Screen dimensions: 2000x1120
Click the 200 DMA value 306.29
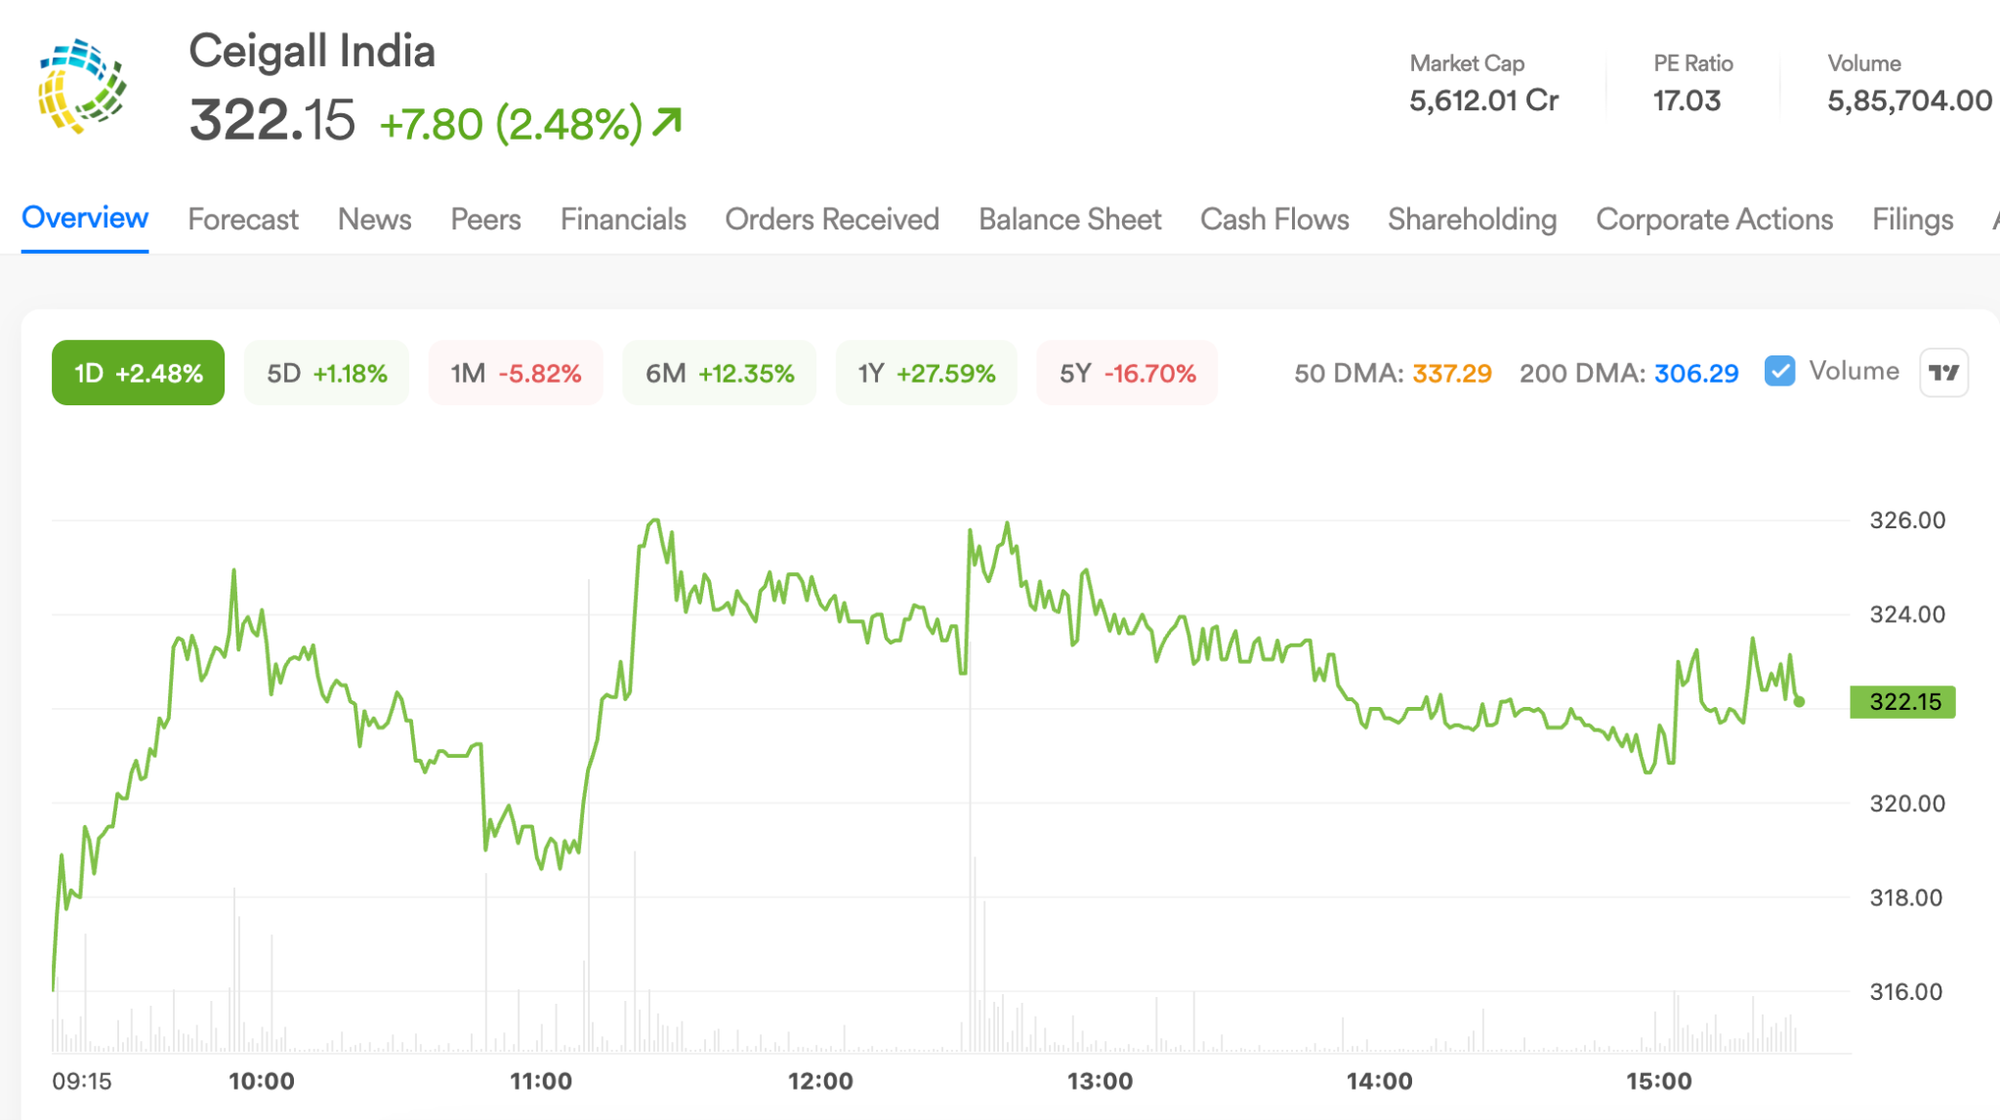tap(1697, 373)
